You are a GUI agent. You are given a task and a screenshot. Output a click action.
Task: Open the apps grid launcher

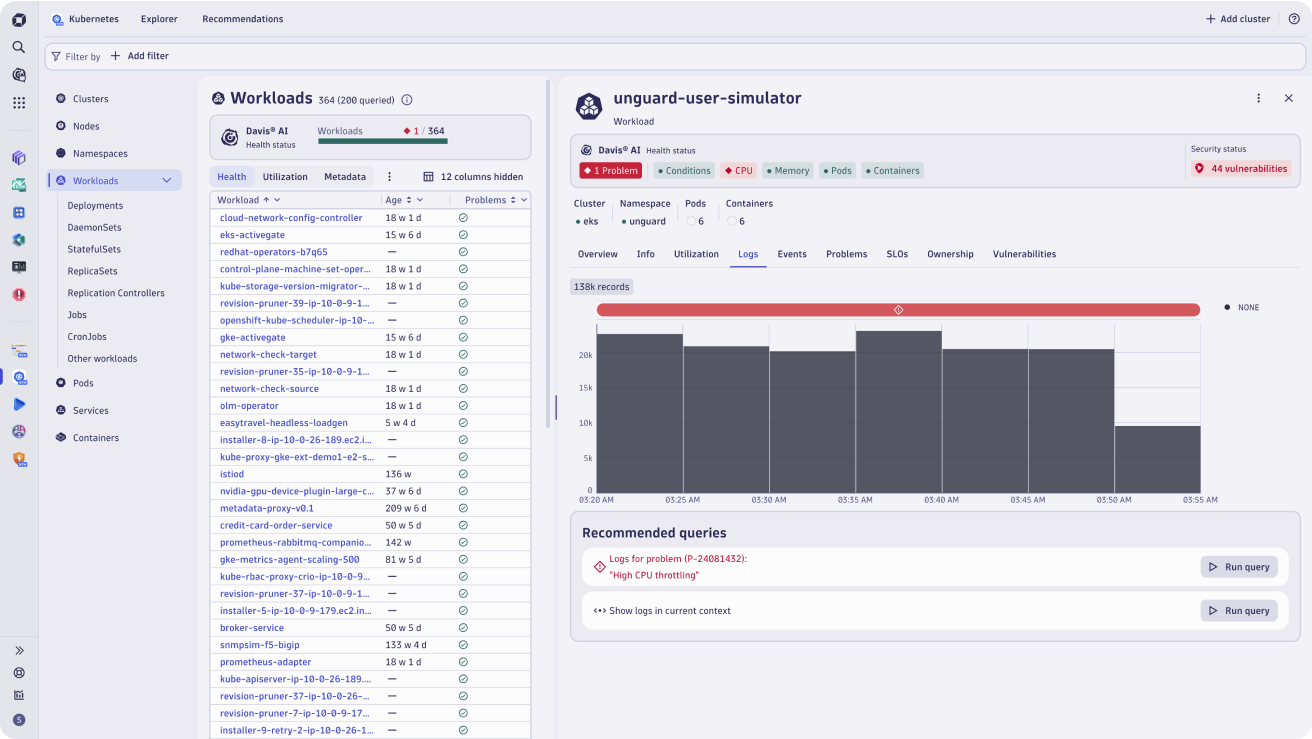coord(19,102)
